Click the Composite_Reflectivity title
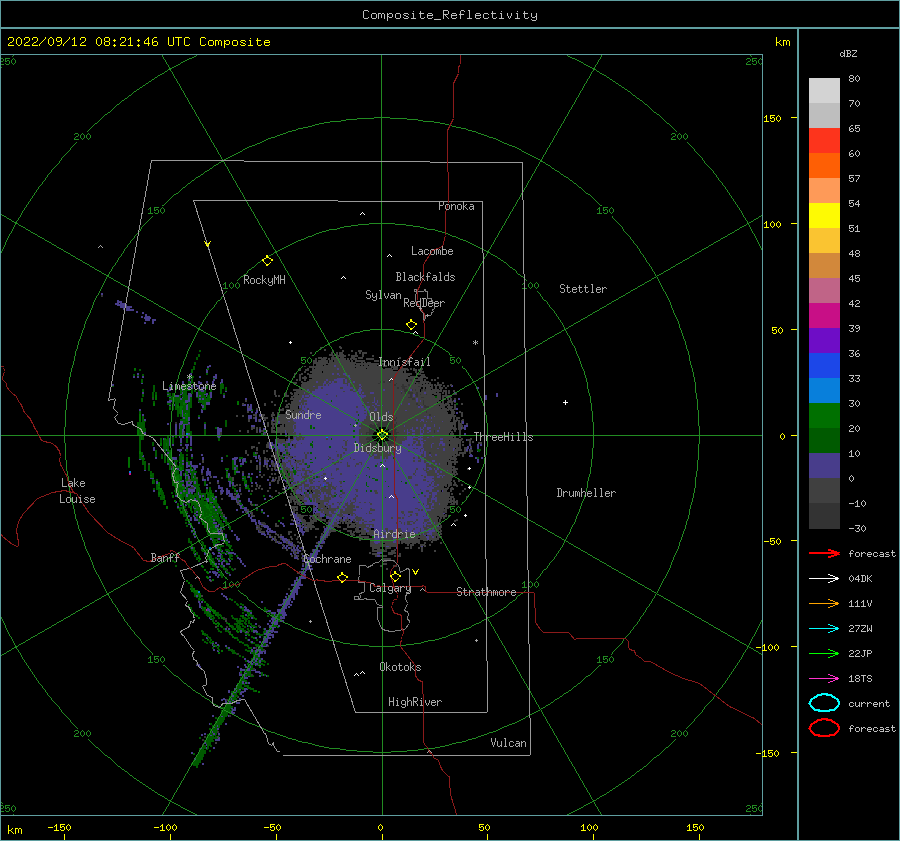The image size is (900, 841). (450, 15)
